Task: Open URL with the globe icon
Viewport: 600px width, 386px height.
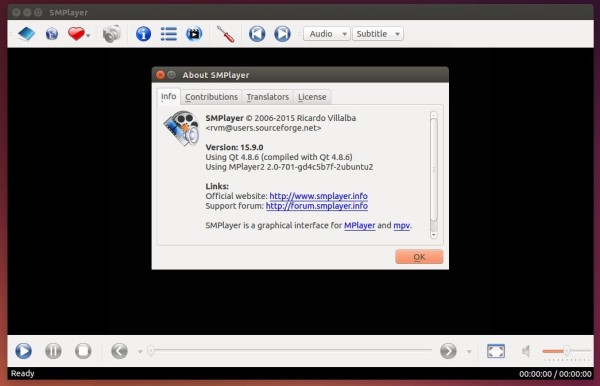Action: point(52,34)
